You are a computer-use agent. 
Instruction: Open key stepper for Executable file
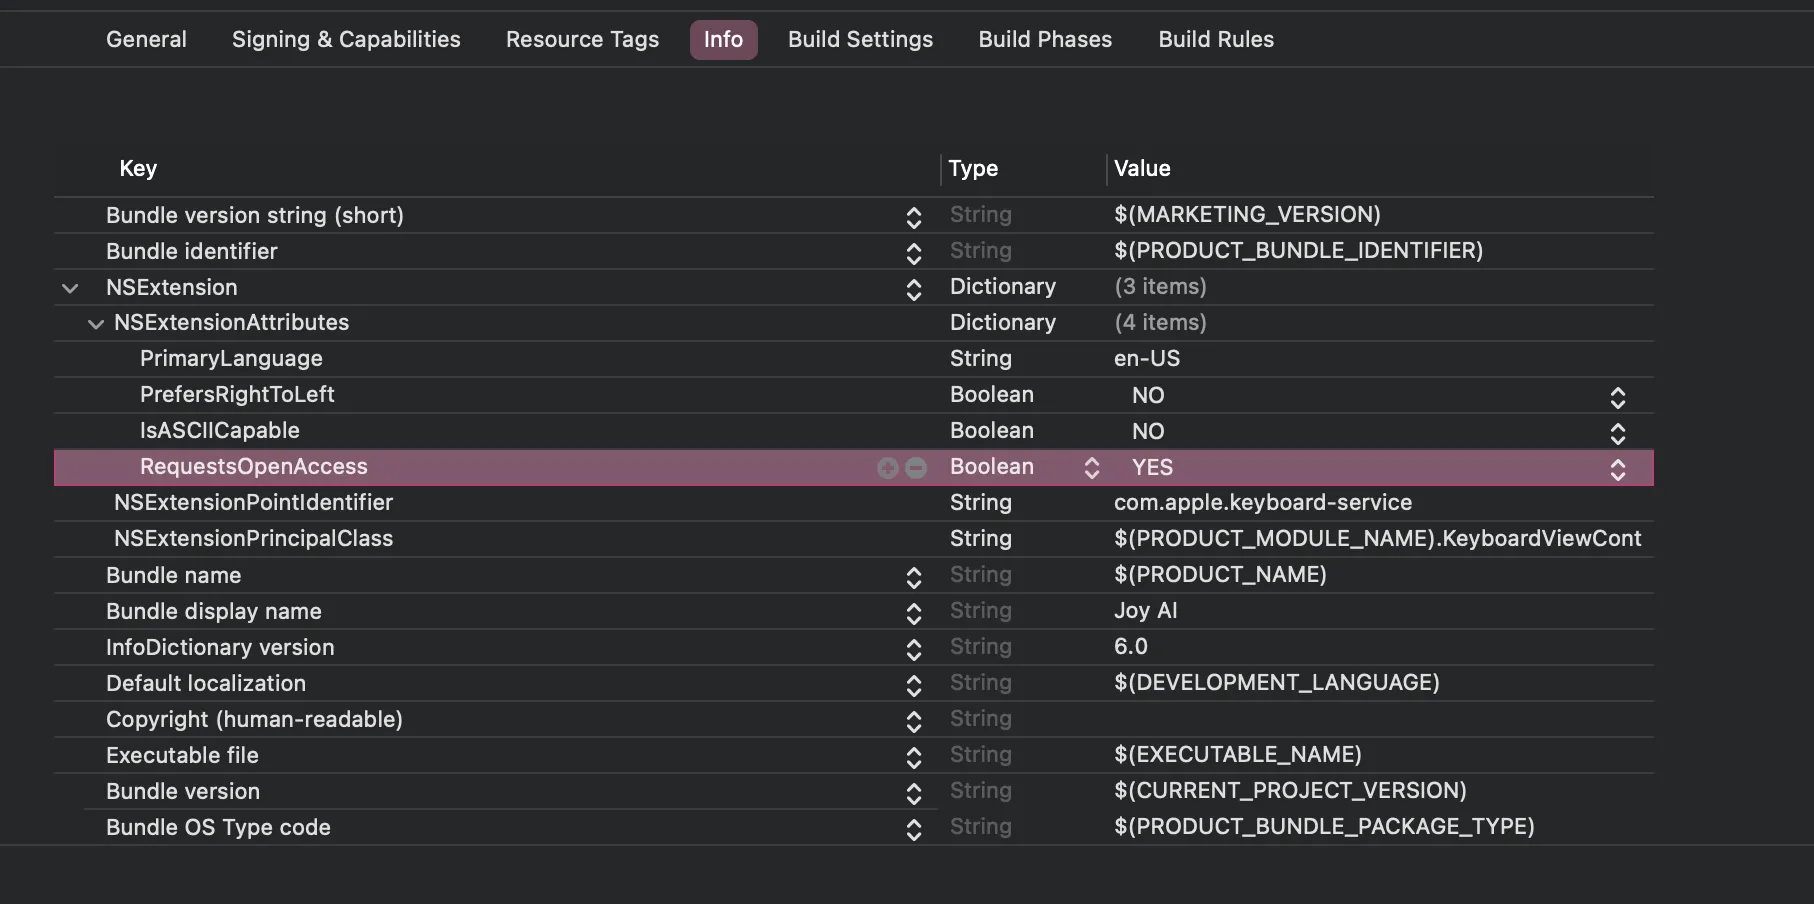click(x=913, y=757)
